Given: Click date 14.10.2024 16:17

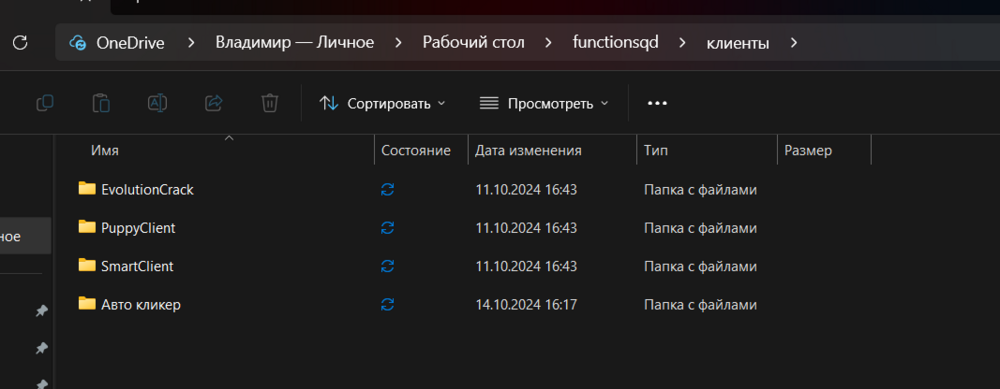Looking at the screenshot, I should pos(526,305).
